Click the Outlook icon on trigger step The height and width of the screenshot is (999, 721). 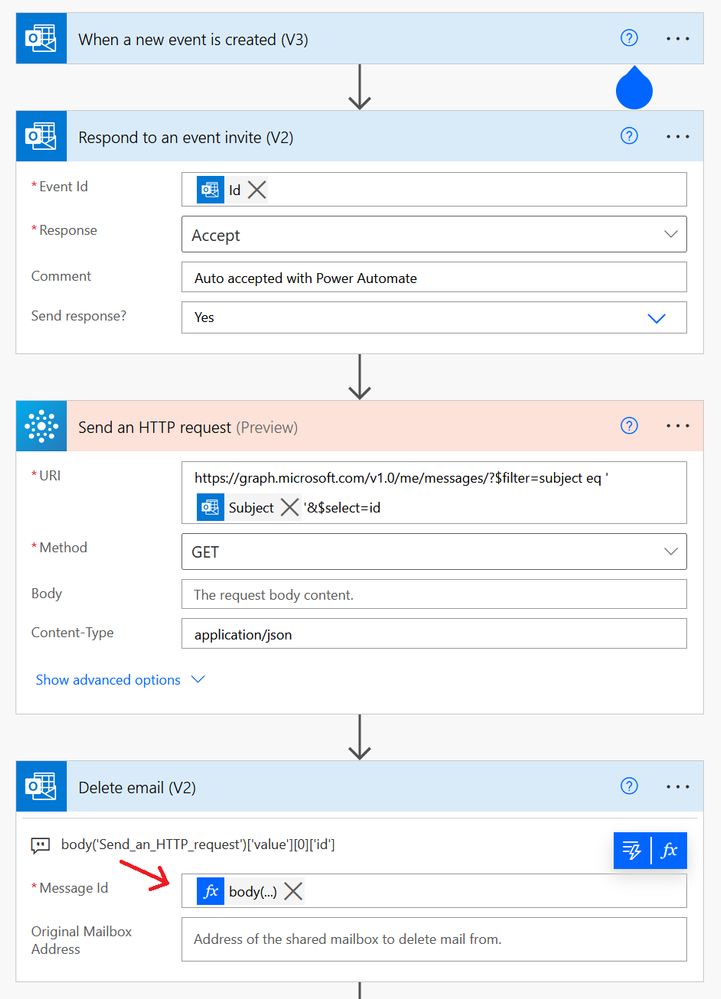[x=41, y=38]
